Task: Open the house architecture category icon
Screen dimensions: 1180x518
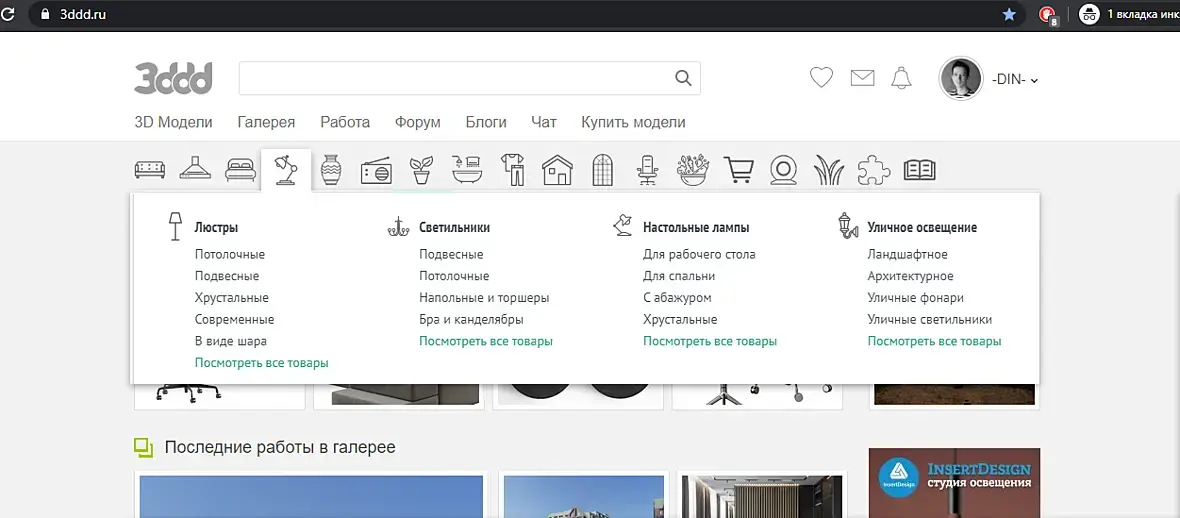Action: (558, 170)
